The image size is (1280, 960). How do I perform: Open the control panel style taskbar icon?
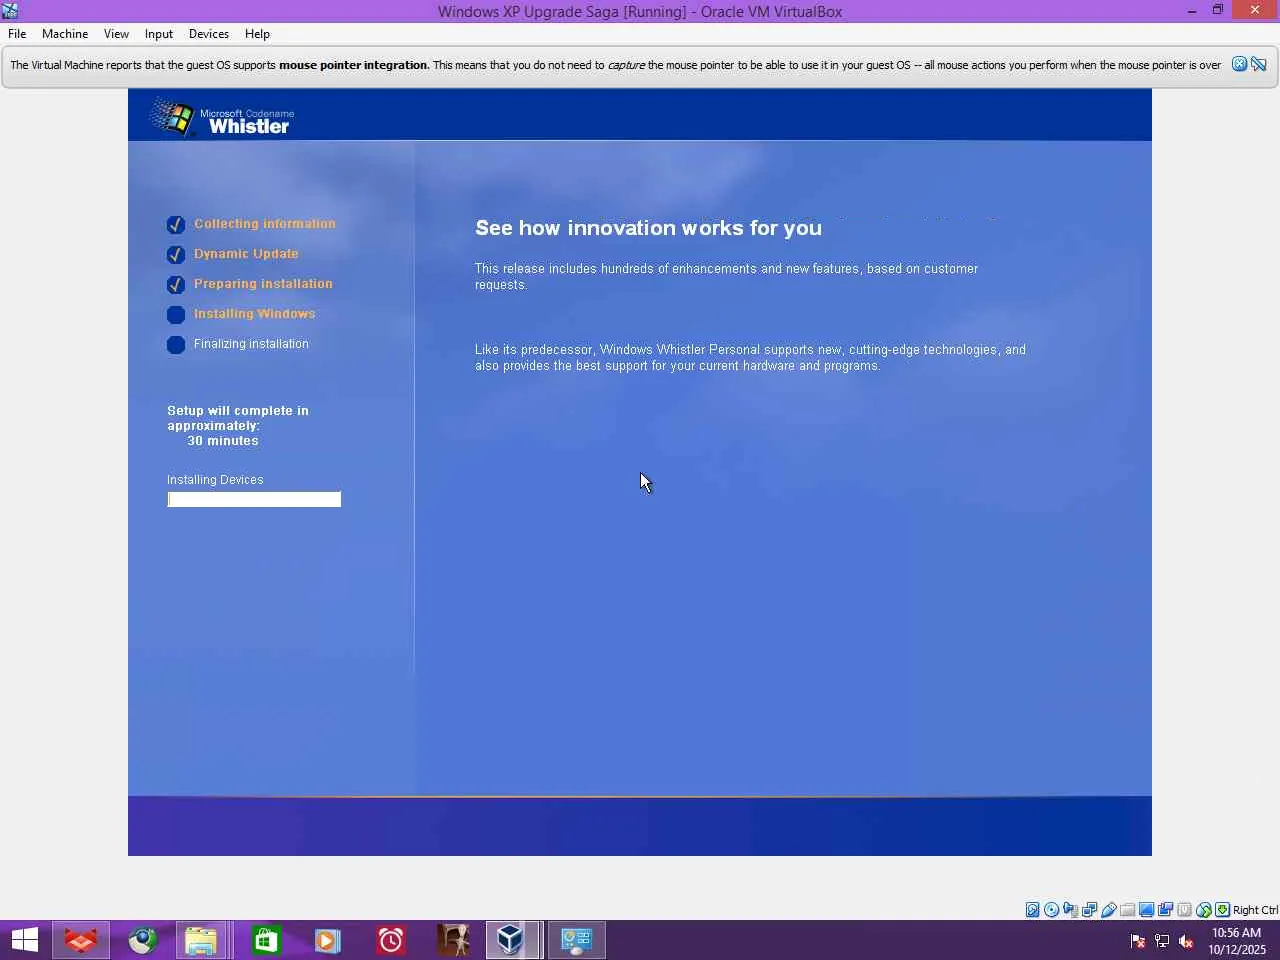577,940
